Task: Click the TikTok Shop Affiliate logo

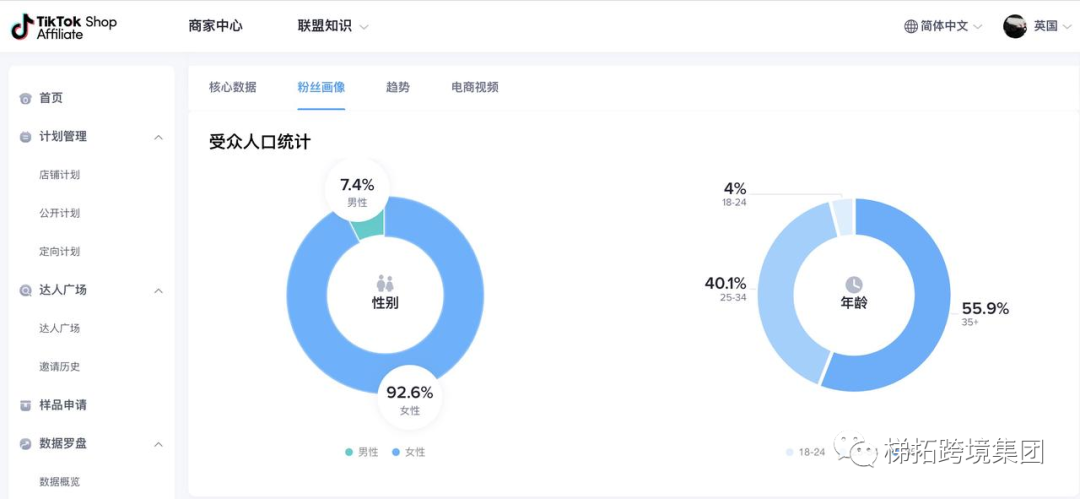Action: (x=64, y=27)
